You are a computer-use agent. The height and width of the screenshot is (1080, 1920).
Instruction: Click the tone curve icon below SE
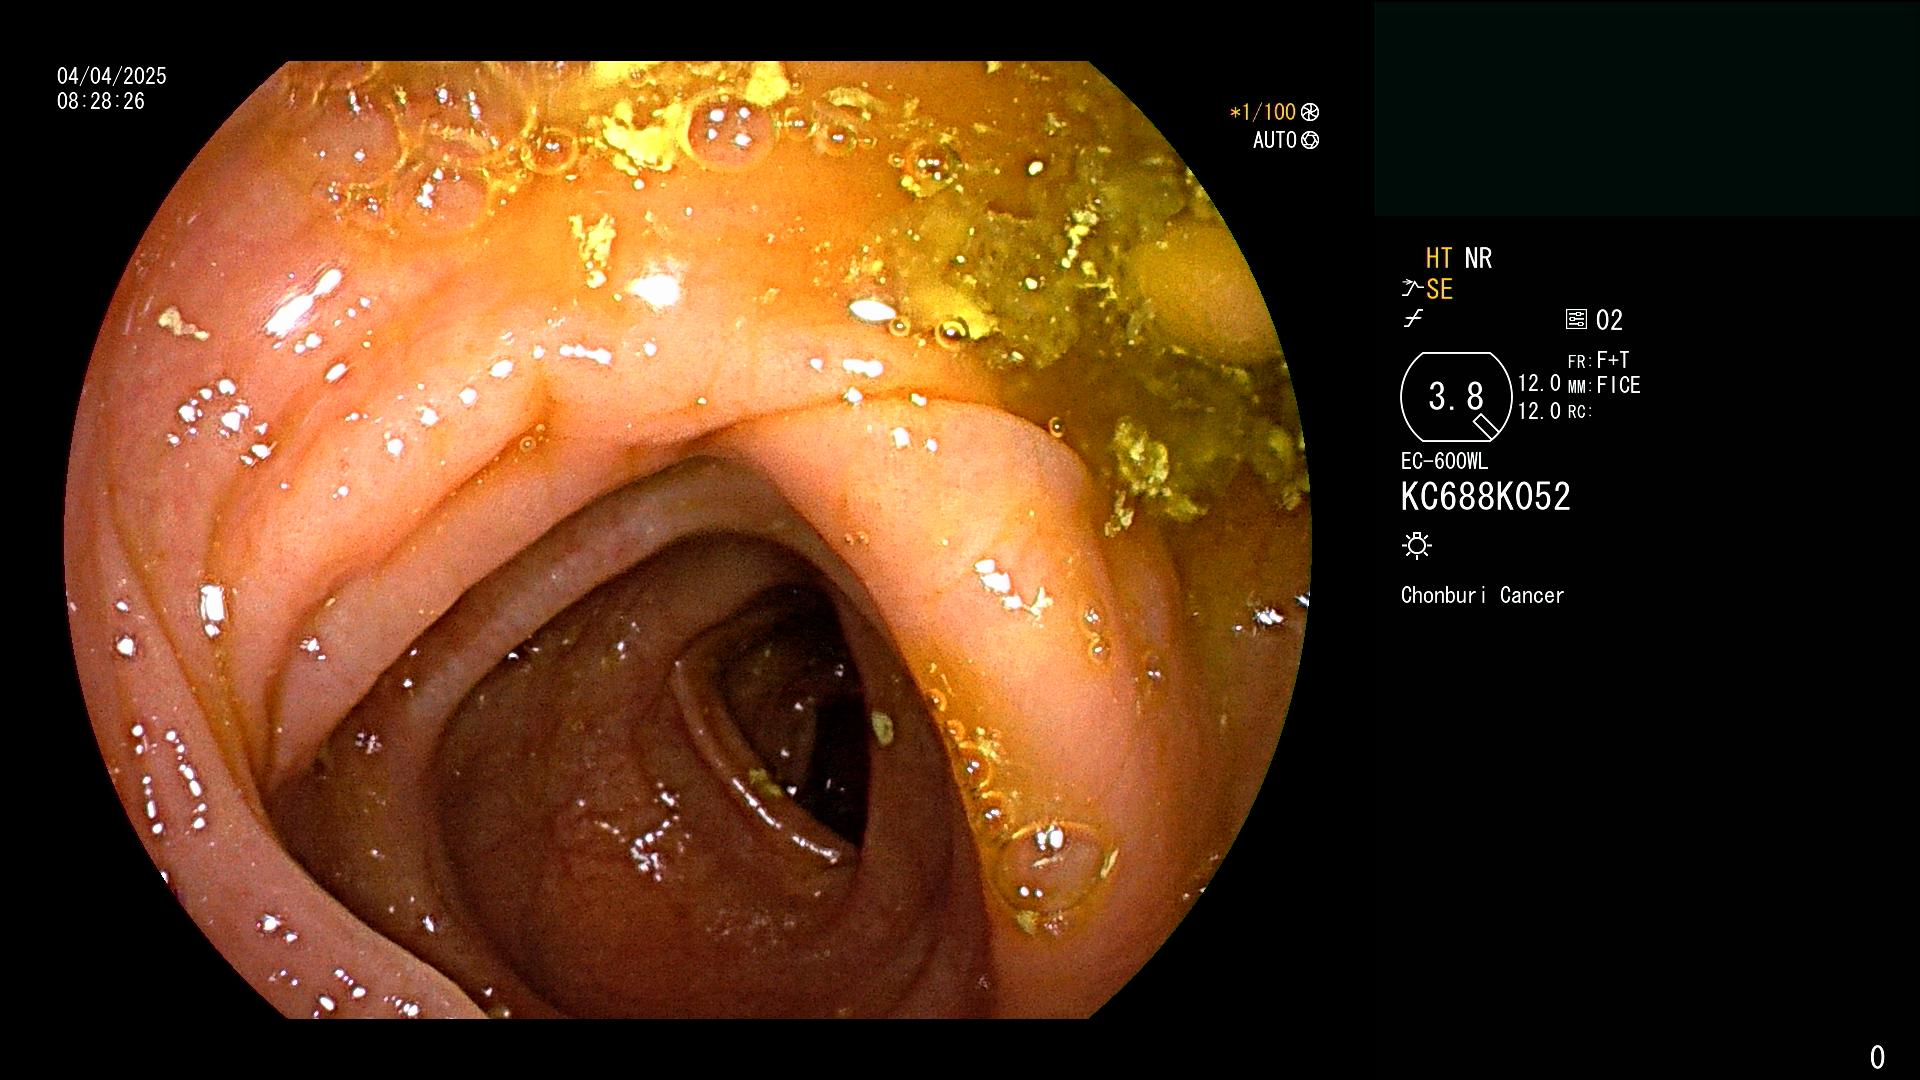[1413, 319]
